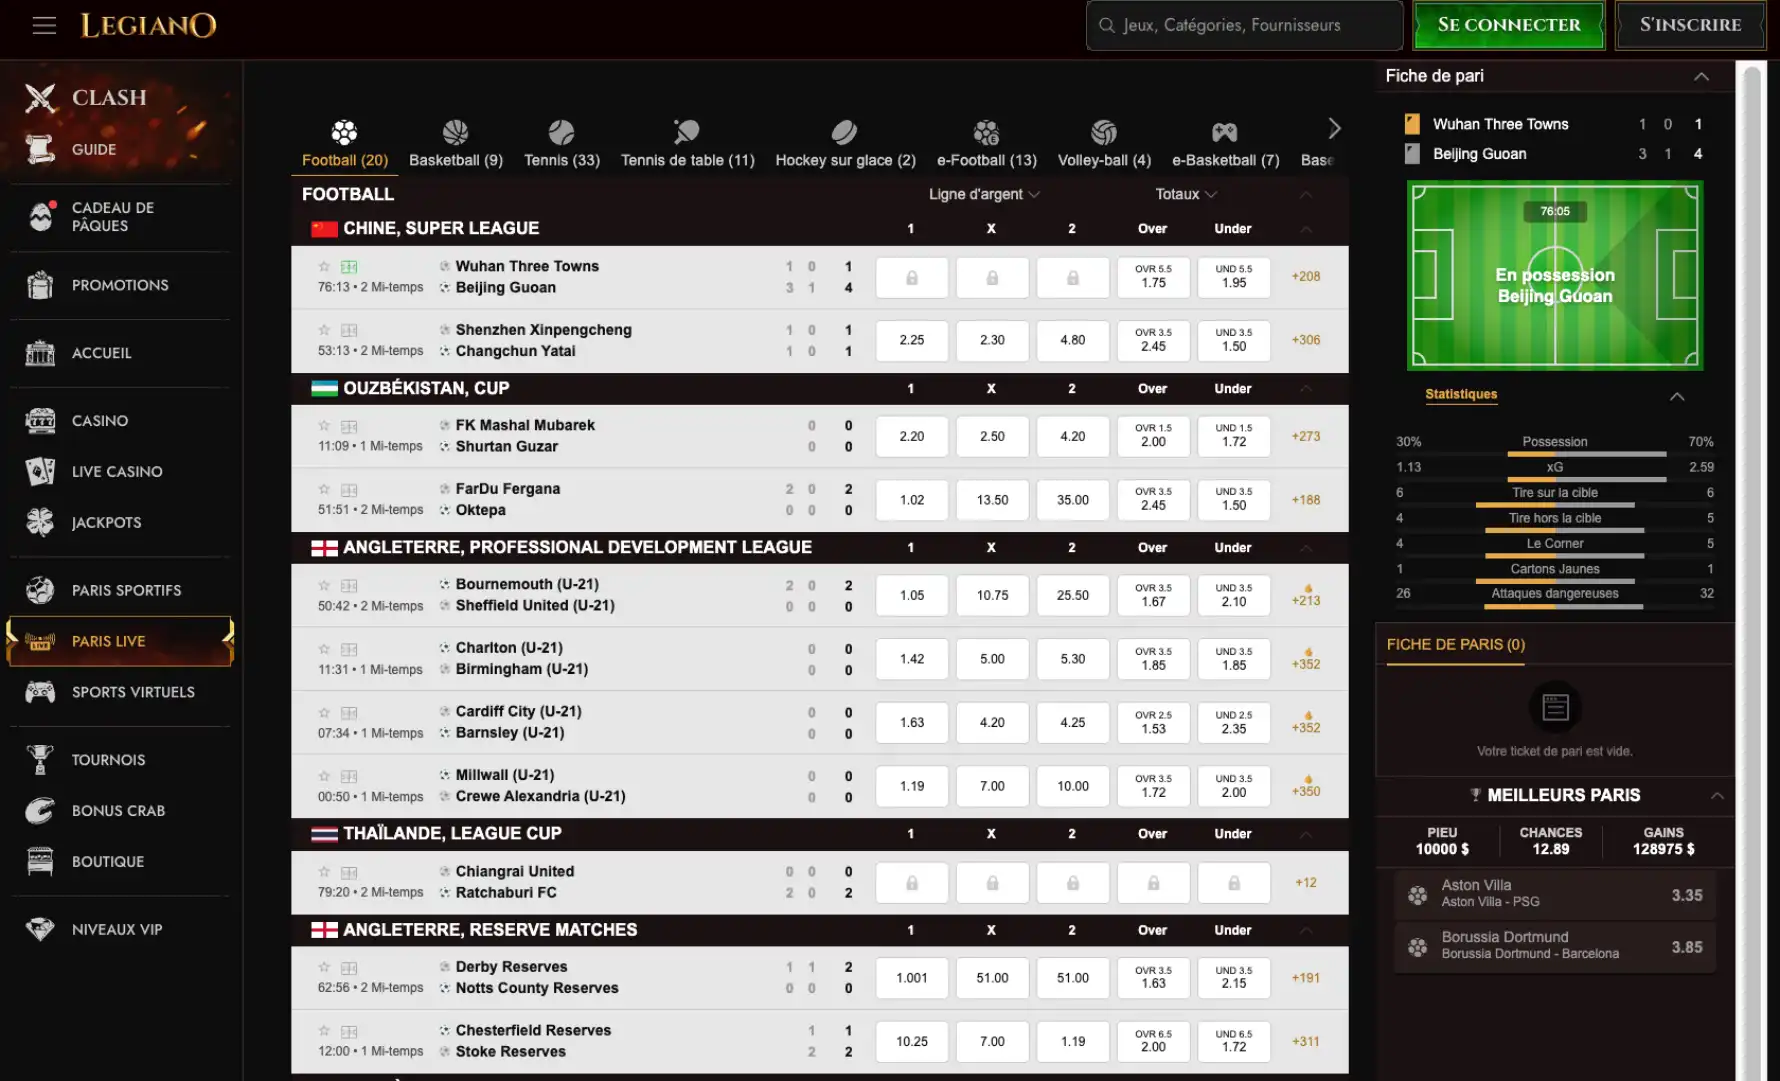Collapse the Statistiques section

[x=1676, y=397]
